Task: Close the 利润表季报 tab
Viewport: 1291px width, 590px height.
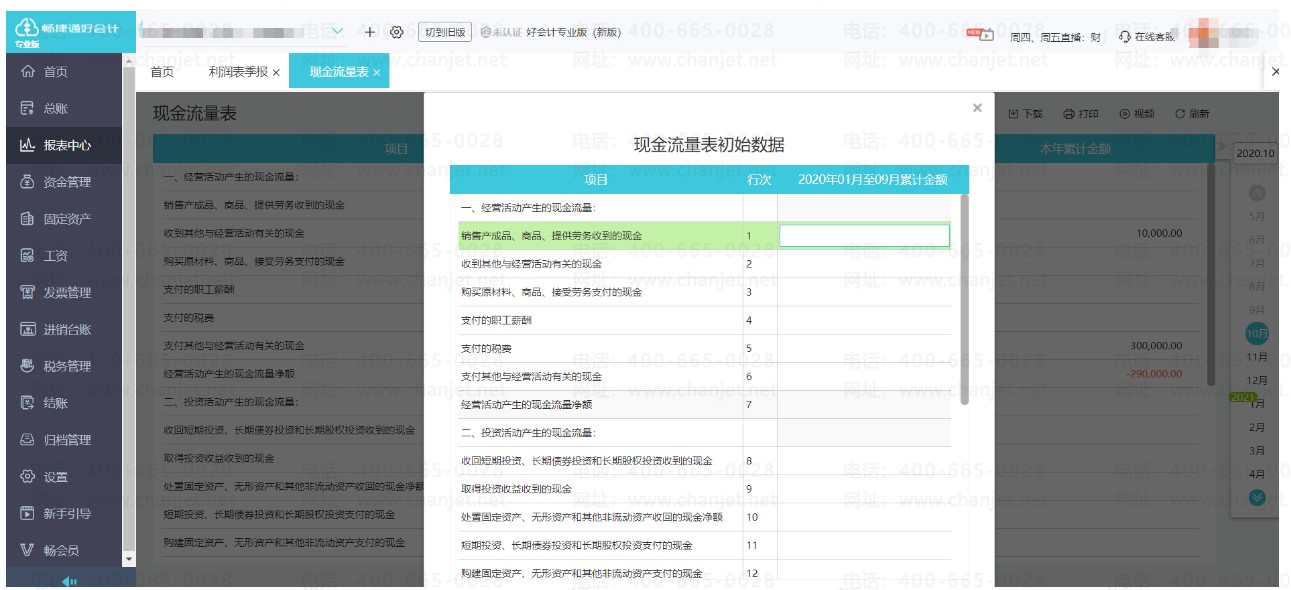Action: pos(276,73)
